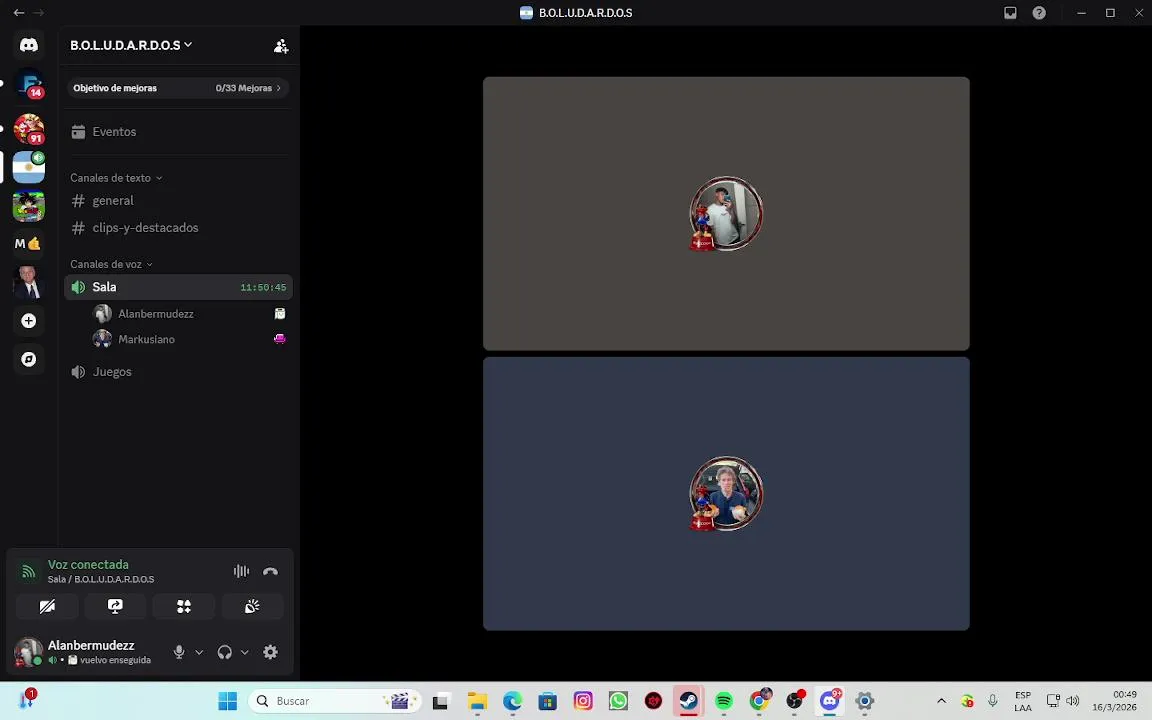1152x720 pixels.
Task: Click the Buscar taskbar search field
Action: (336, 702)
